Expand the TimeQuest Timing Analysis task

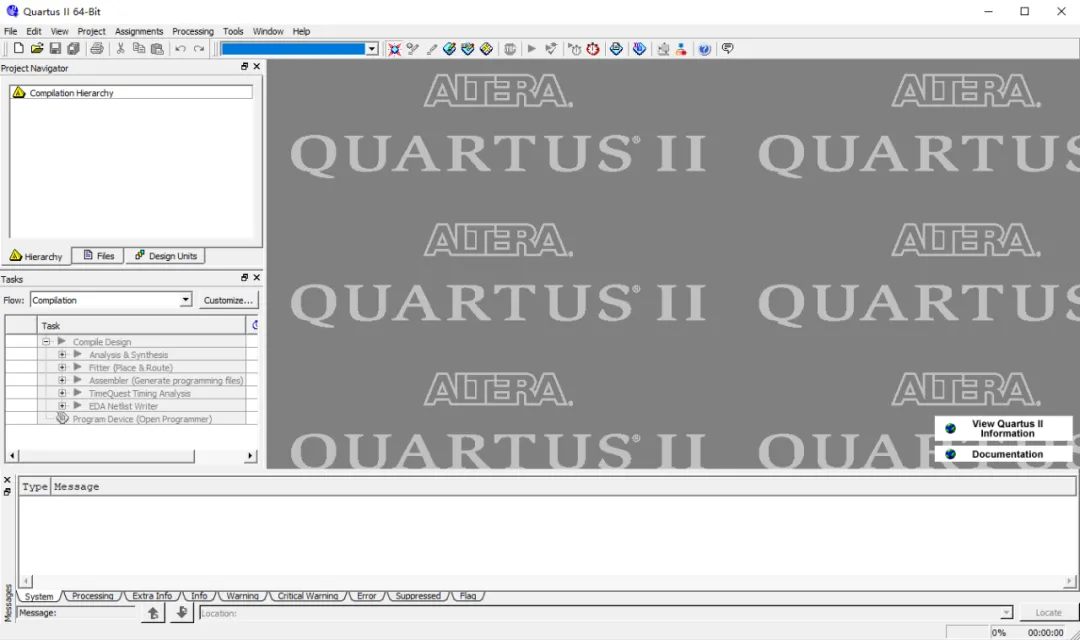click(x=62, y=393)
